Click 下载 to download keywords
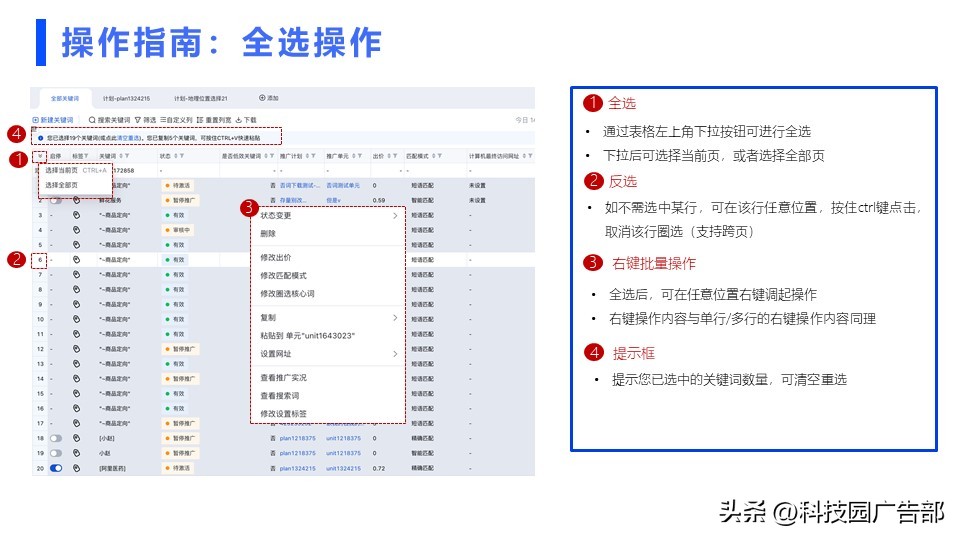Viewport: 960px width, 540px height. point(246,120)
